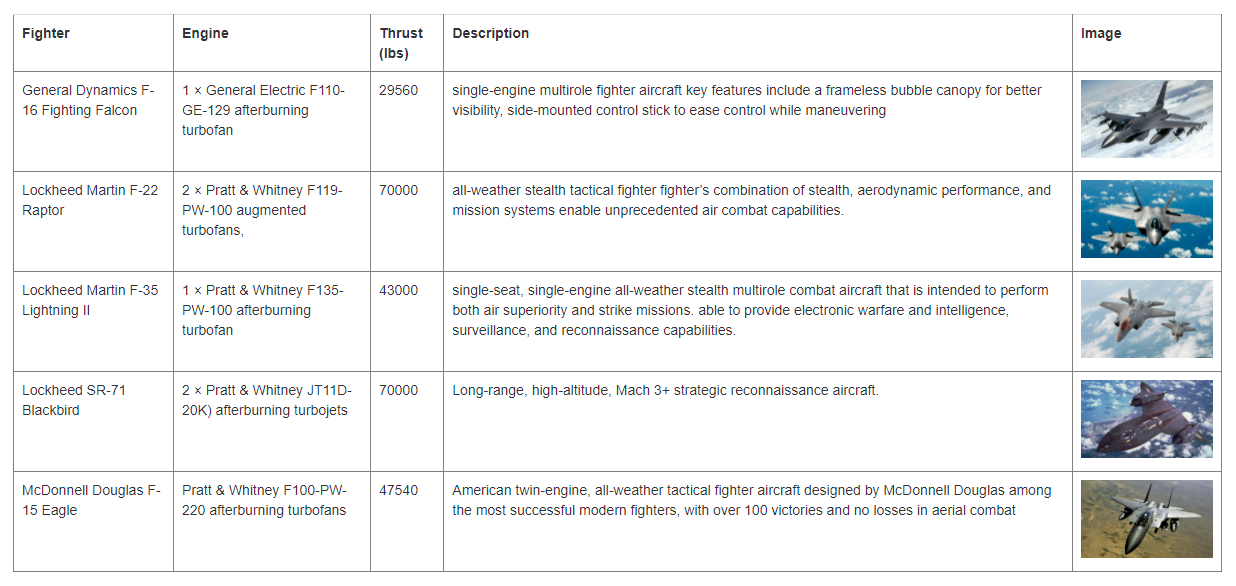This screenshot has height=586, width=1236.
Task: Select the F-35 Lightning II picture
Action: coord(1146,319)
